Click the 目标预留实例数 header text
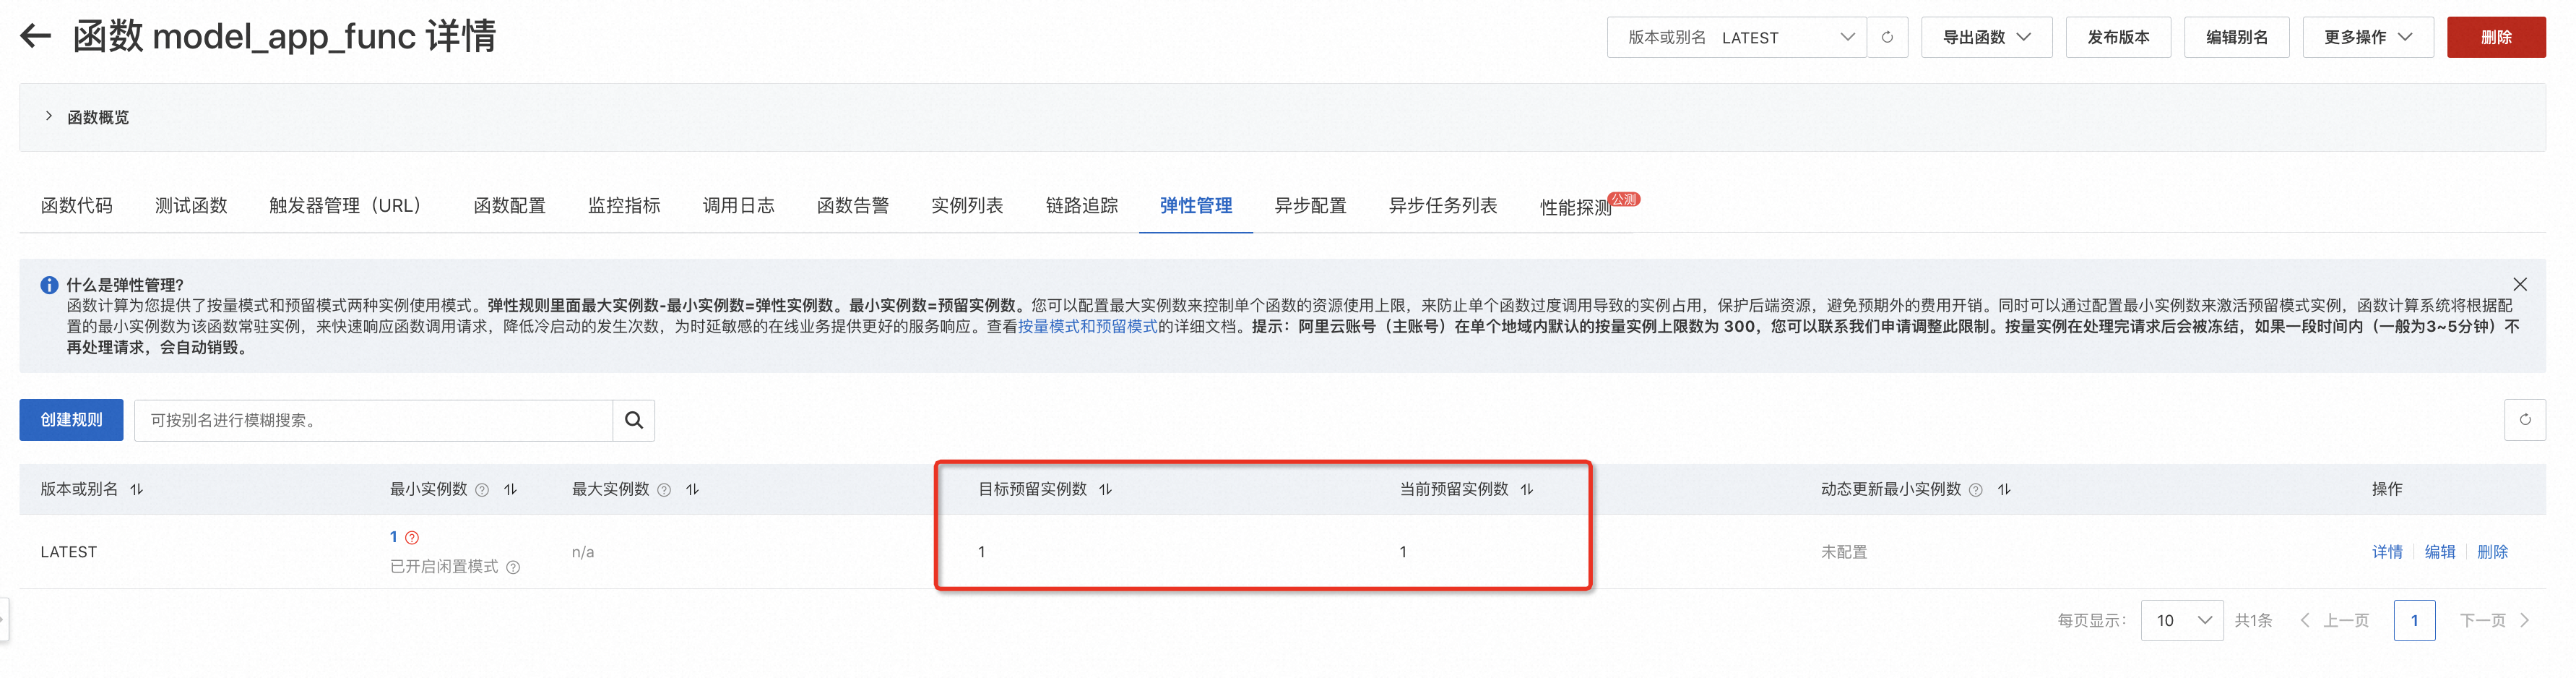Screen dimensions: 2576x678 click(x=1032, y=489)
